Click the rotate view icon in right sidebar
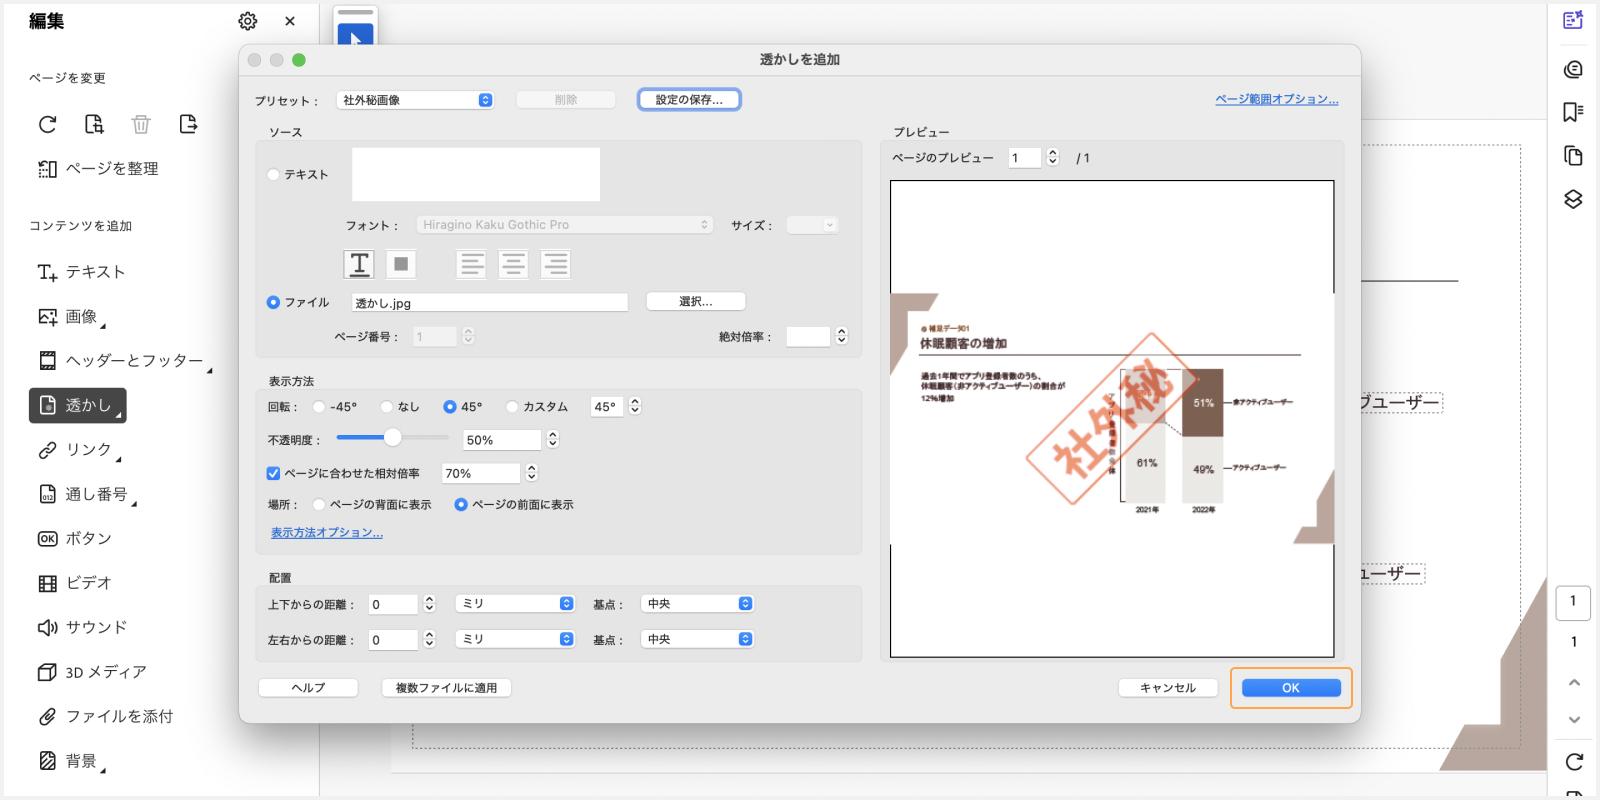Viewport: 1600px width, 800px height. tap(1574, 762)
